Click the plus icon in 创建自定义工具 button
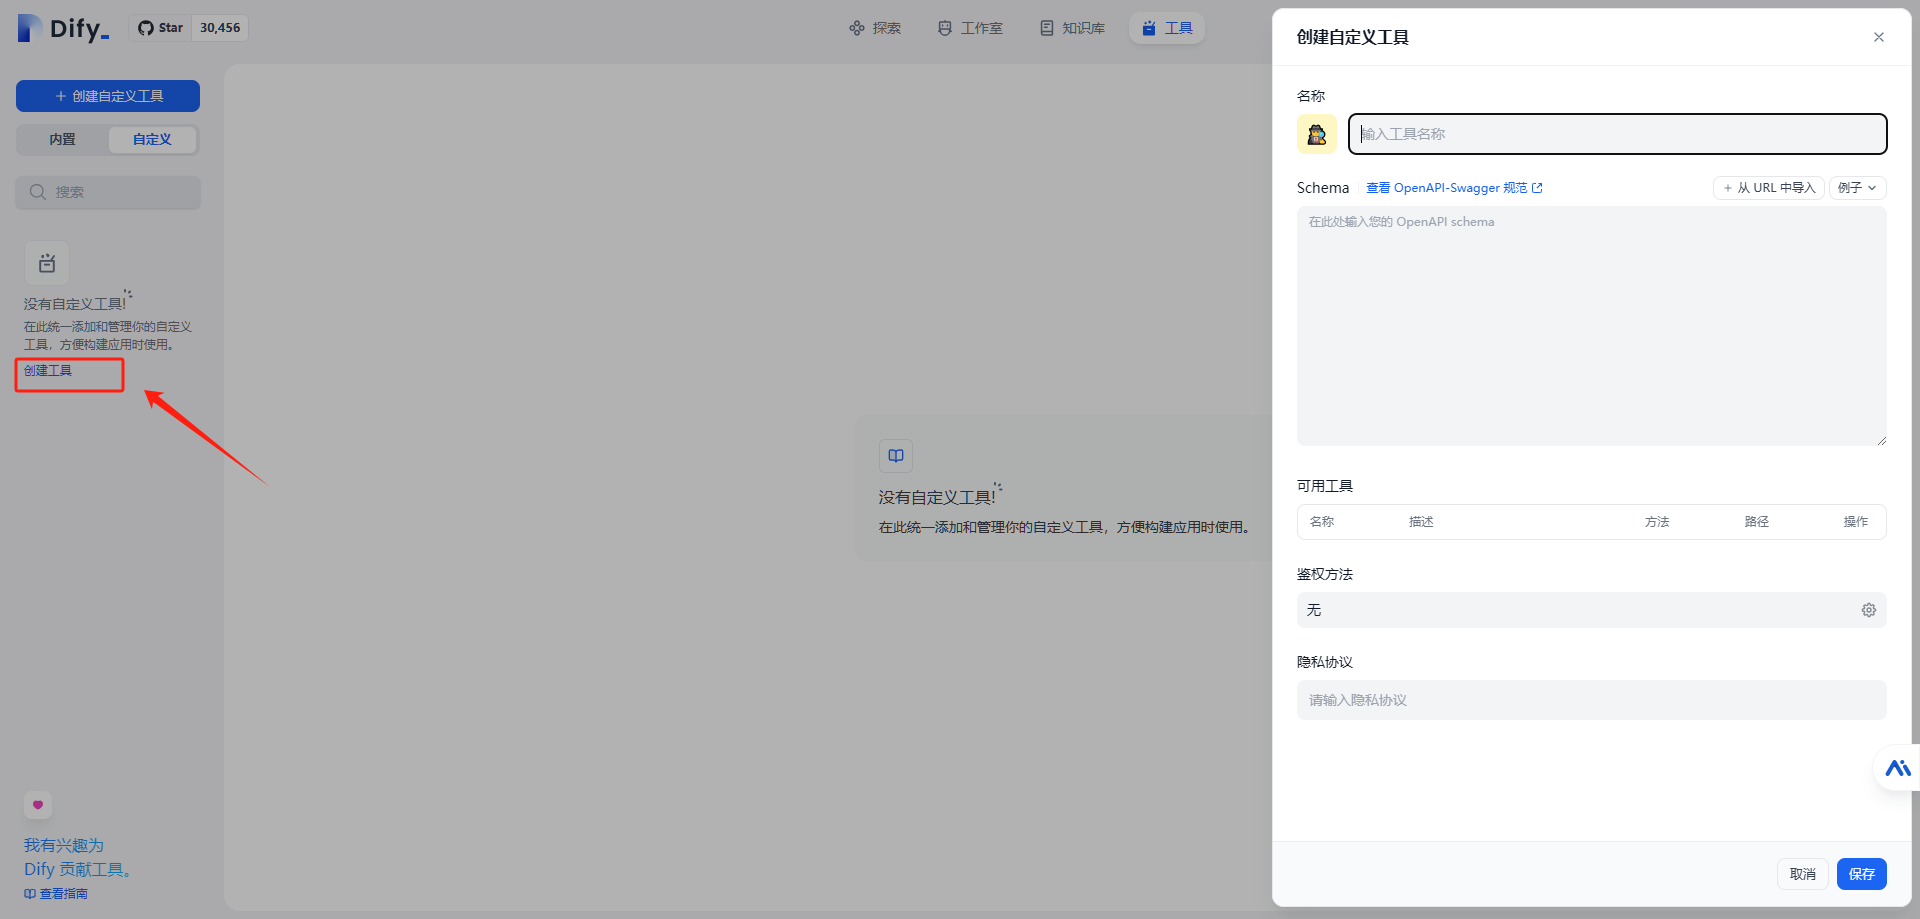 (61, 96)
